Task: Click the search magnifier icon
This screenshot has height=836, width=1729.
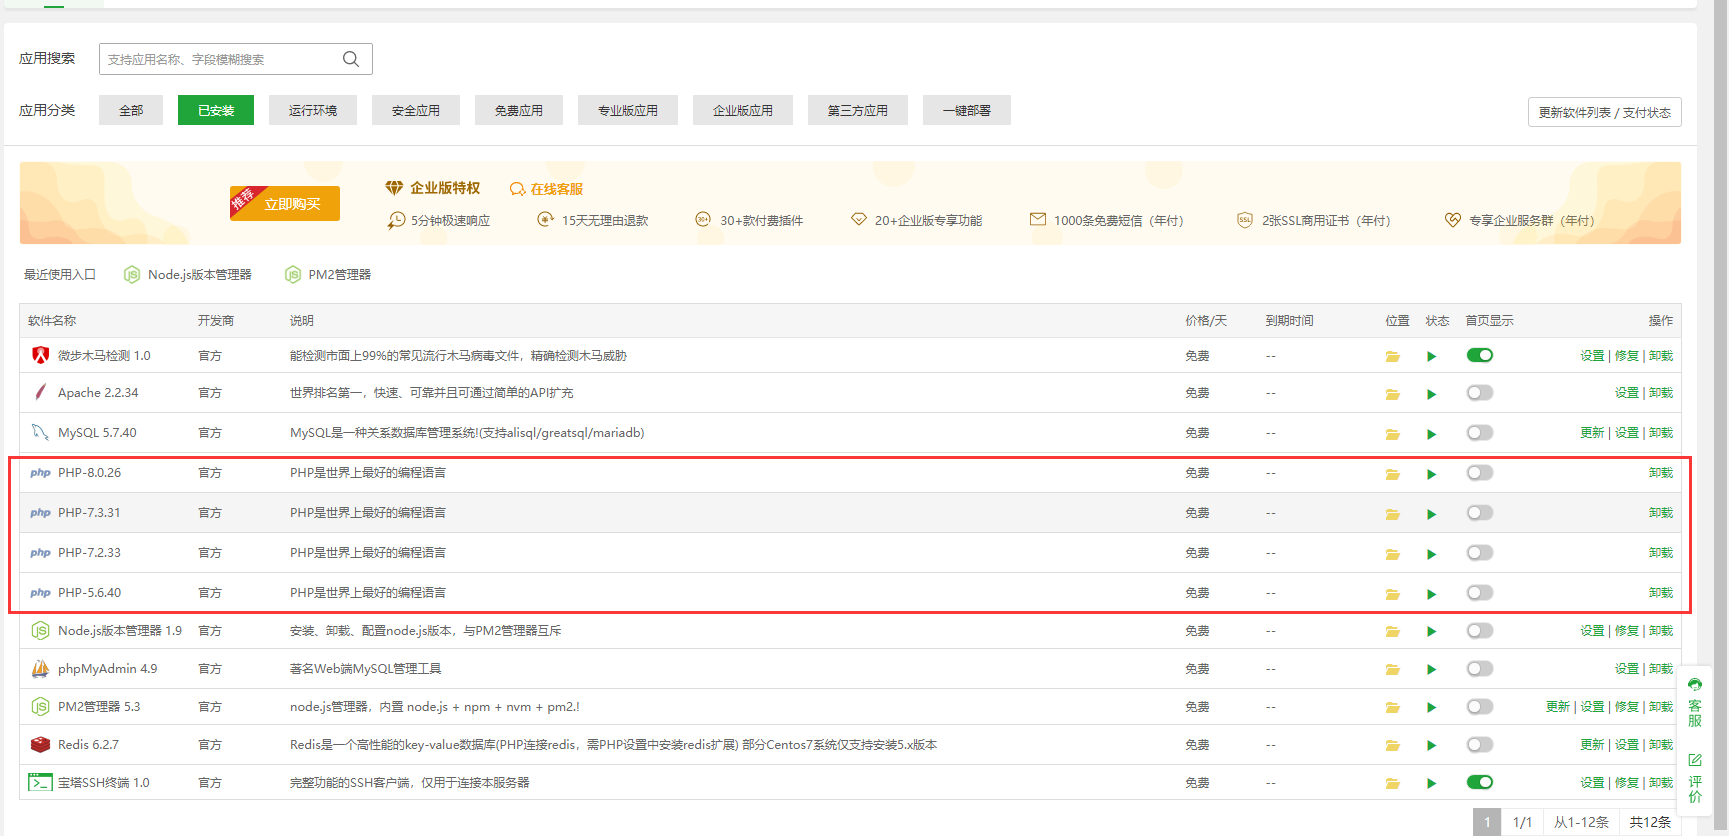Action: pos(351,59)
